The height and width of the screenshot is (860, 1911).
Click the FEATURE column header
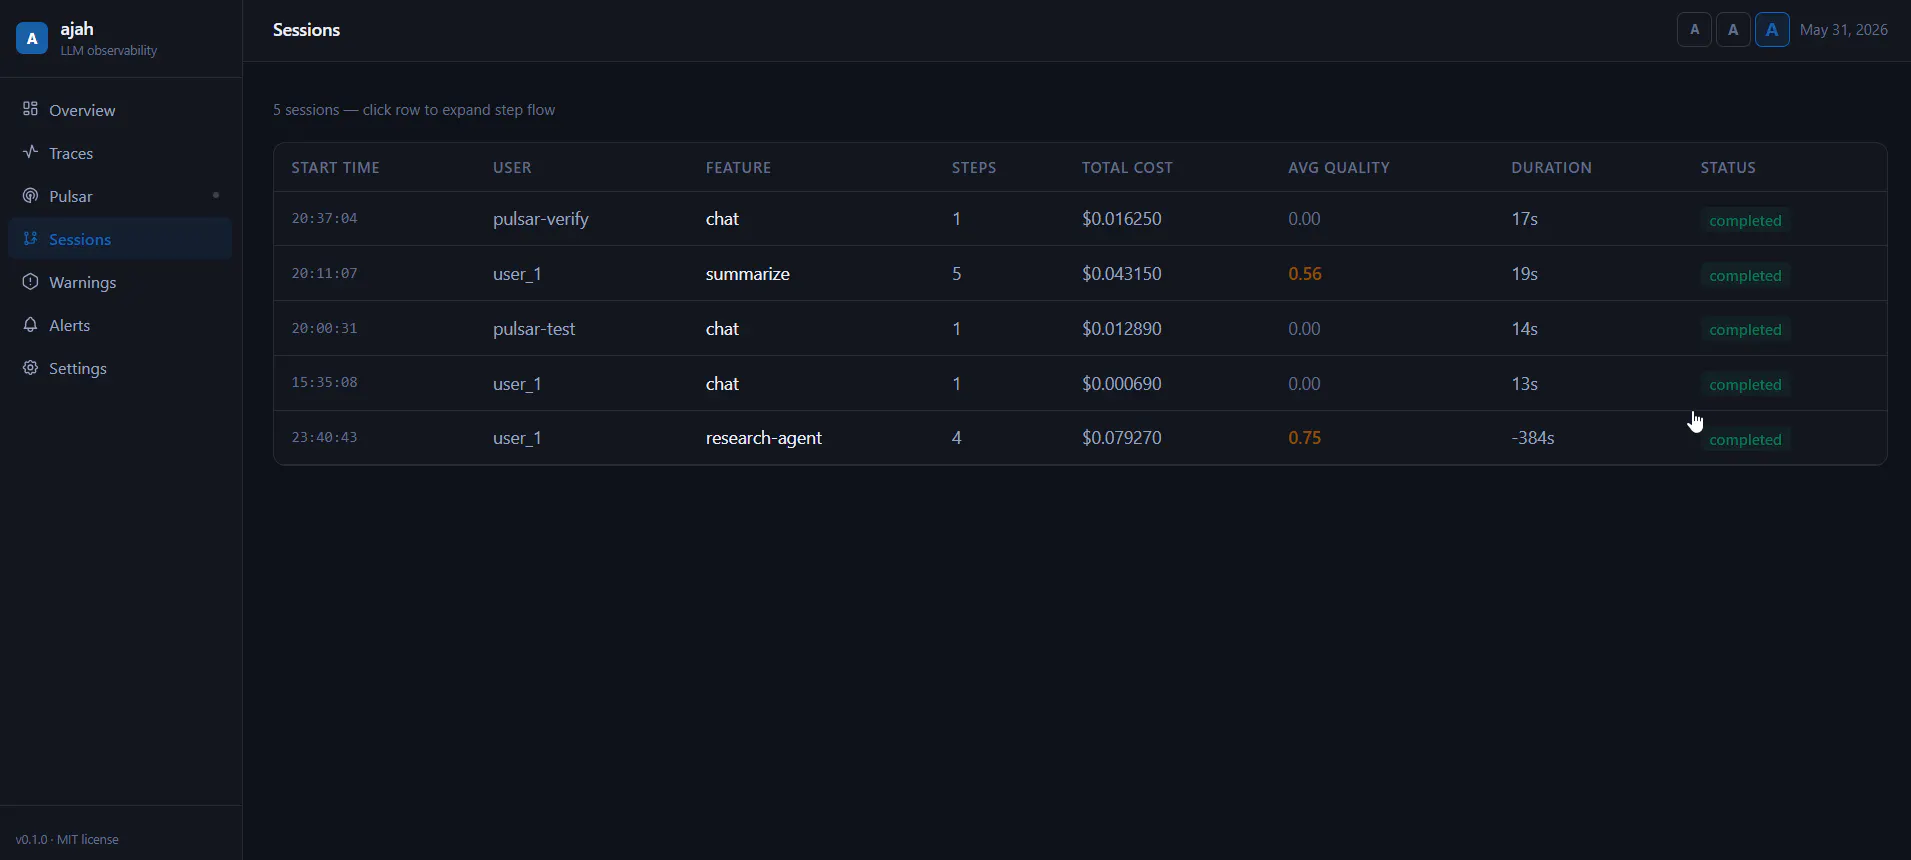click(x=739, y=168)
